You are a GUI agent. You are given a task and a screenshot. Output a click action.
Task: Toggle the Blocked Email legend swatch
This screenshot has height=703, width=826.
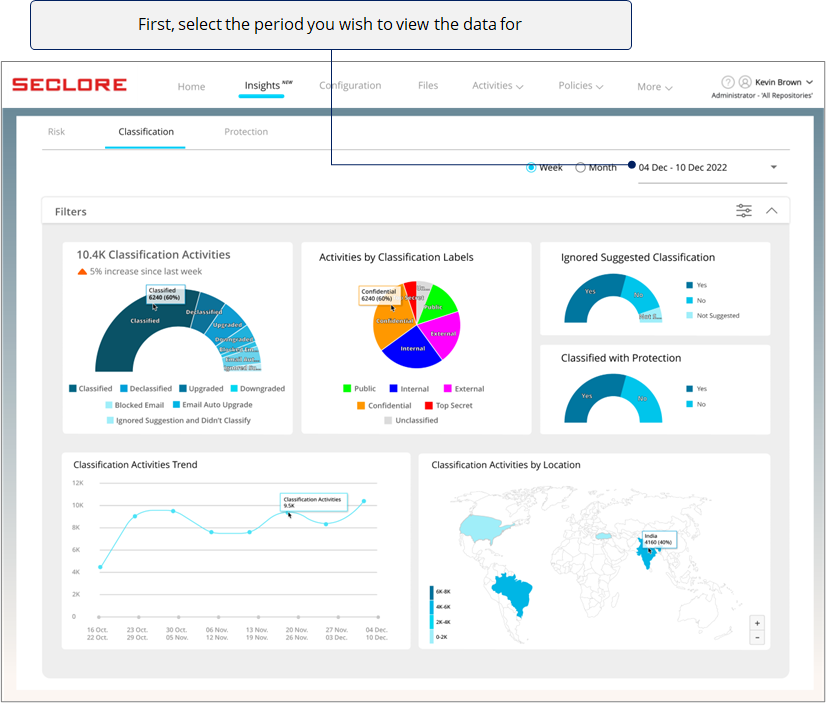[109, 405]
